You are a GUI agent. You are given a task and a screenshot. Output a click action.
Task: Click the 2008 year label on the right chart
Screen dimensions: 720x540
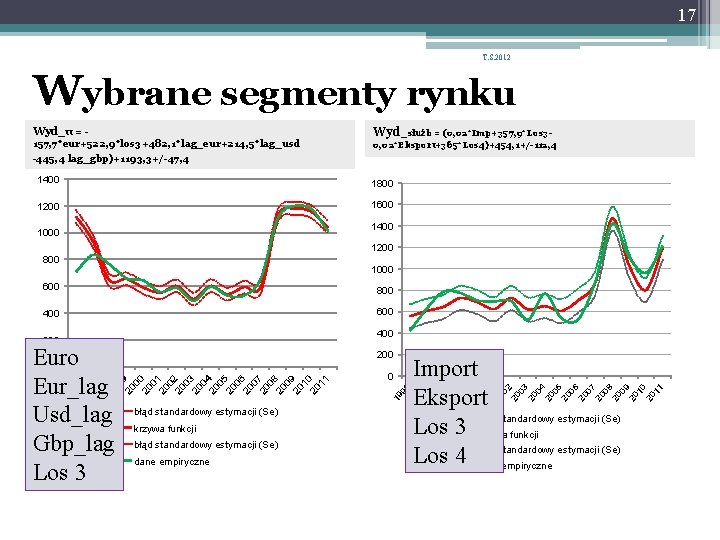pyautogui.click(x=604, y=393)
